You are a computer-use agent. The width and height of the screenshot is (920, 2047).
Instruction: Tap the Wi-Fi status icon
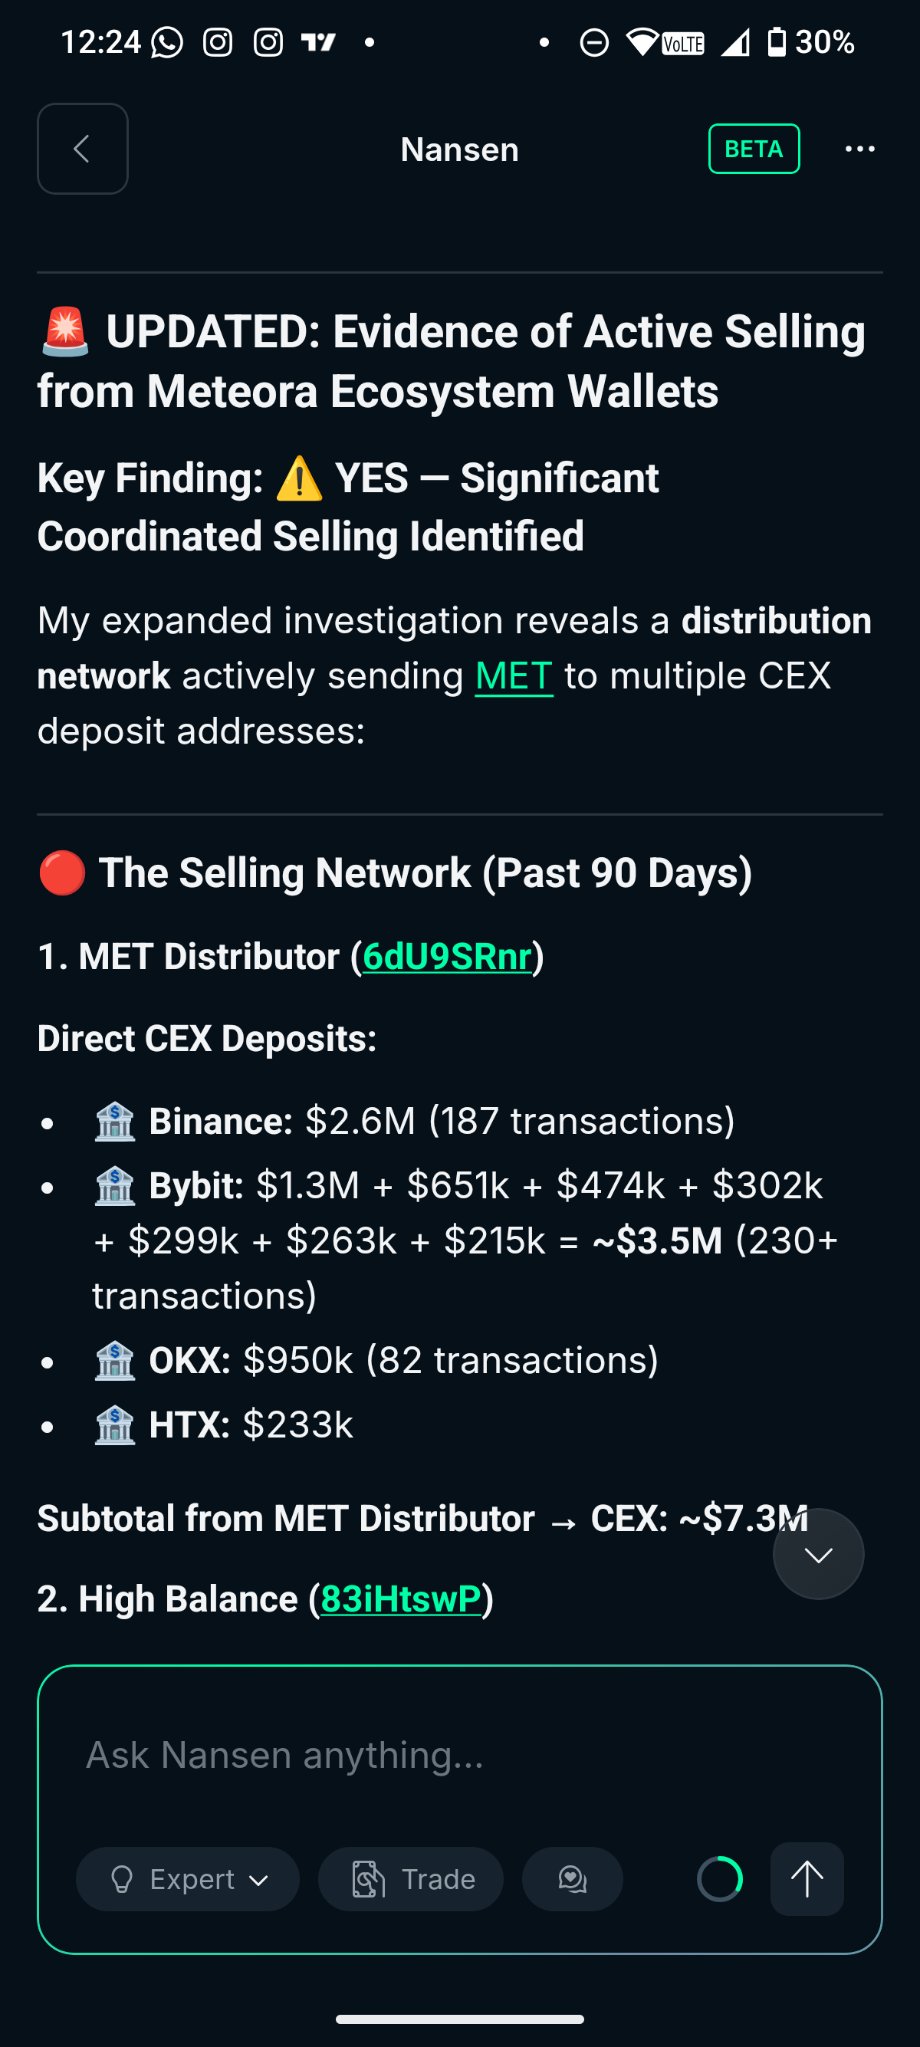coord(641,42)
